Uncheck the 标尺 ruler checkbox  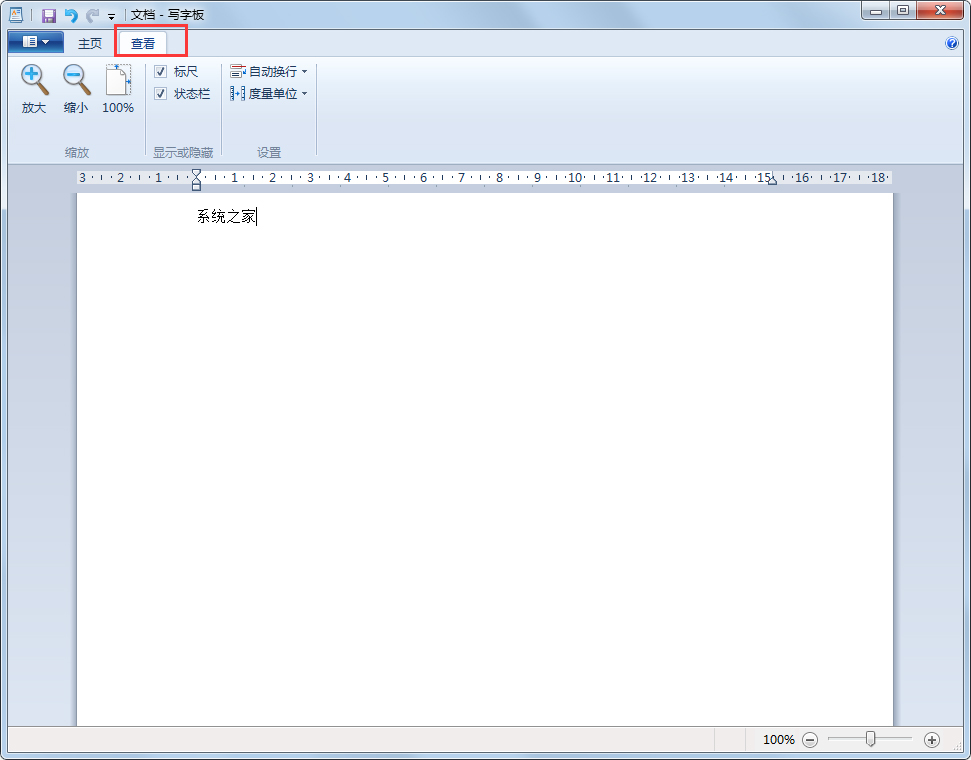pyautogui.click(x=160, y=71)
